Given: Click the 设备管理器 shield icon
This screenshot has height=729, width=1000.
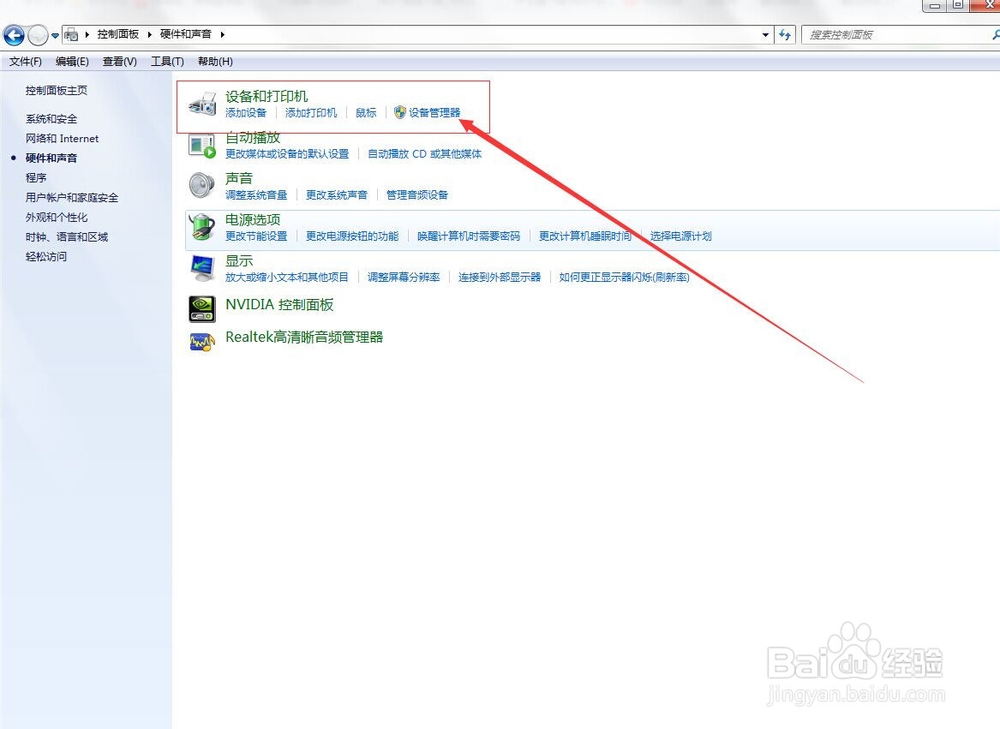Looking at the screenshot, I should tap(398, 113).
